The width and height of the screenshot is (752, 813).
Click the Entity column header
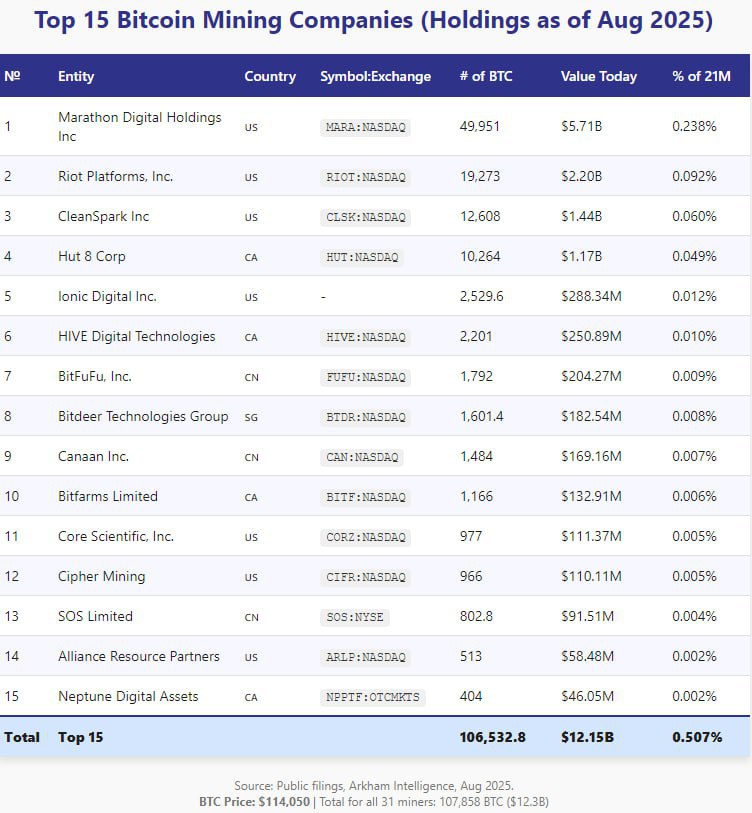coord(76,76)
